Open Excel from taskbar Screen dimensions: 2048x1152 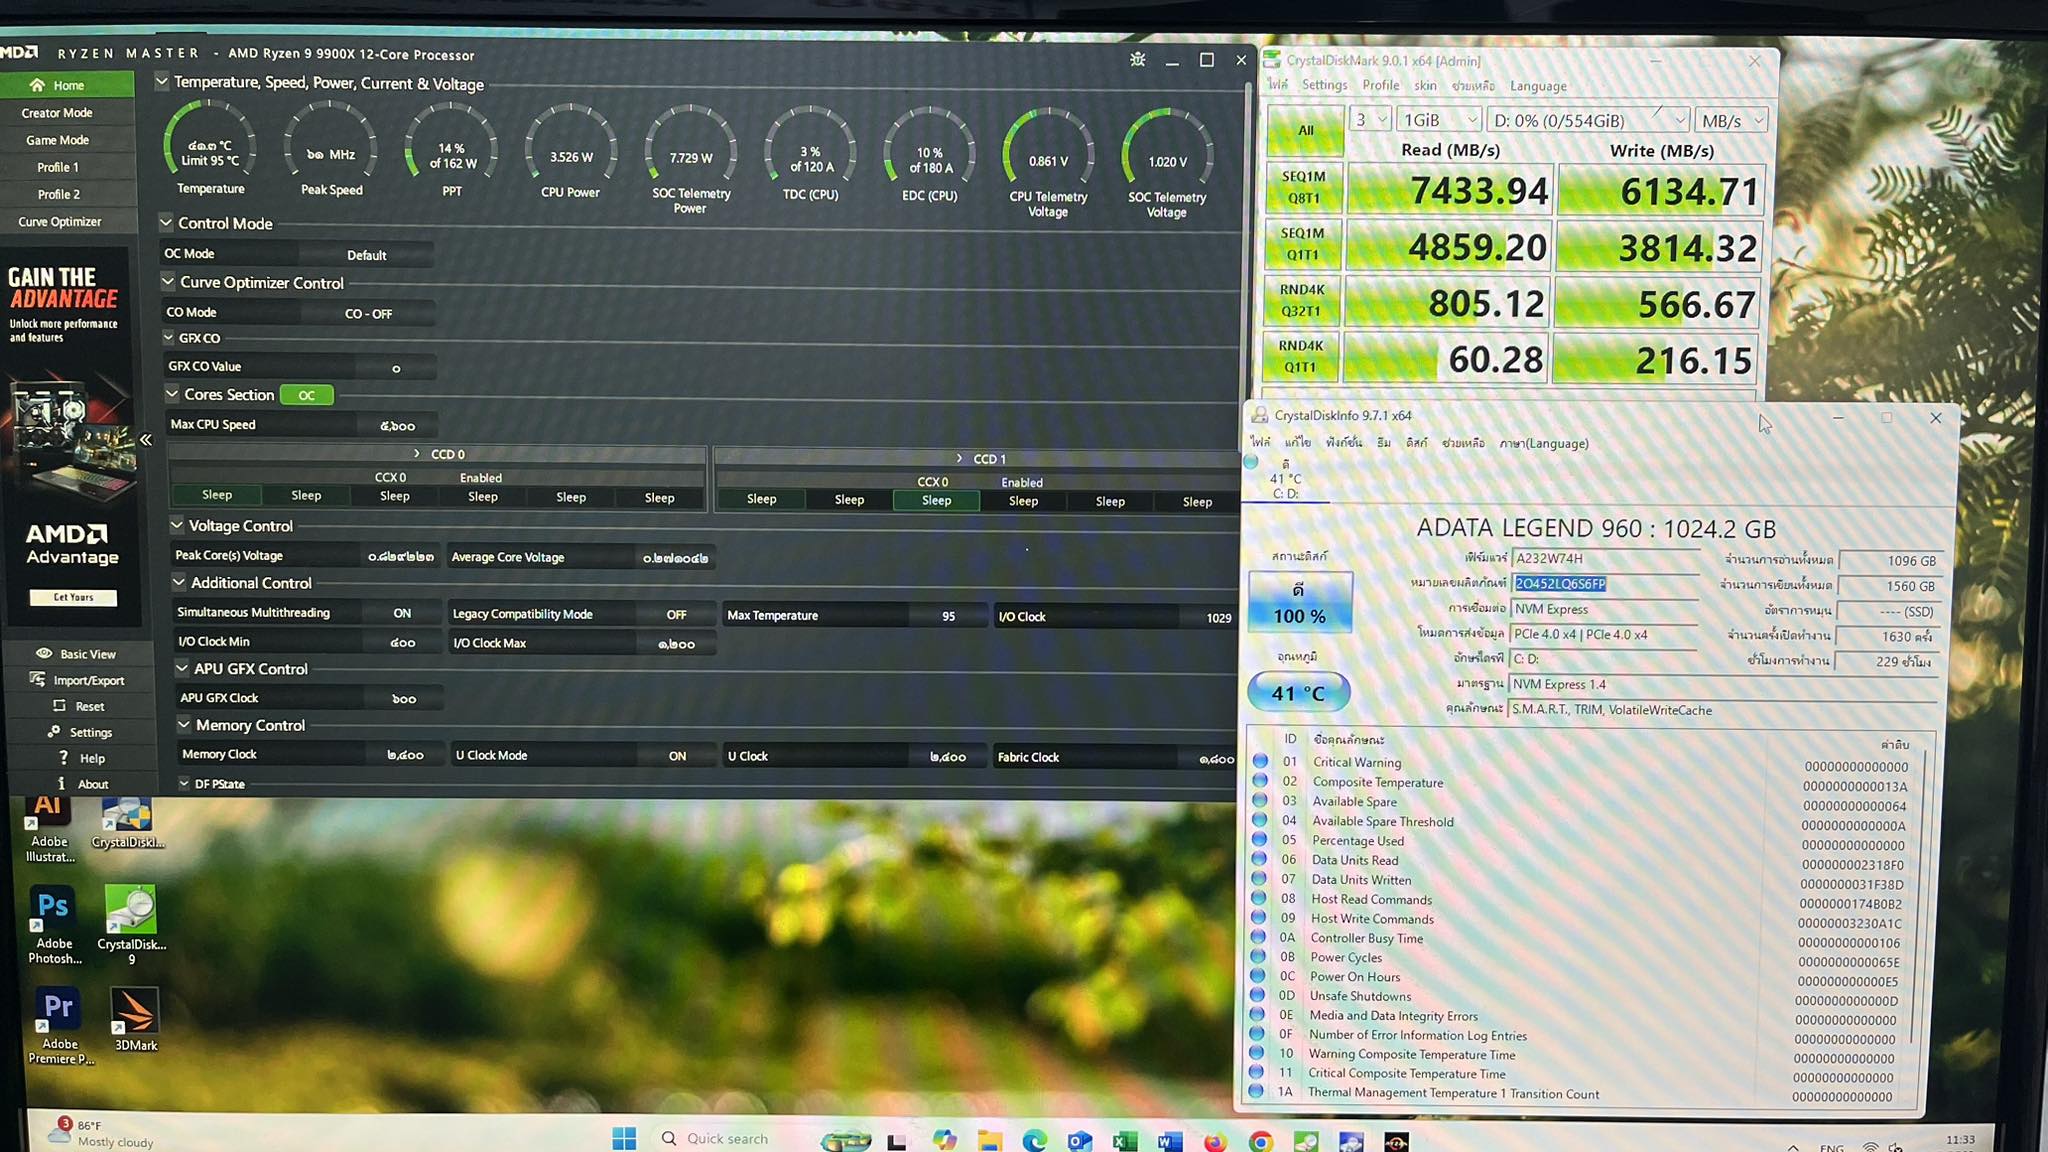click(x=1125, y=1141)
